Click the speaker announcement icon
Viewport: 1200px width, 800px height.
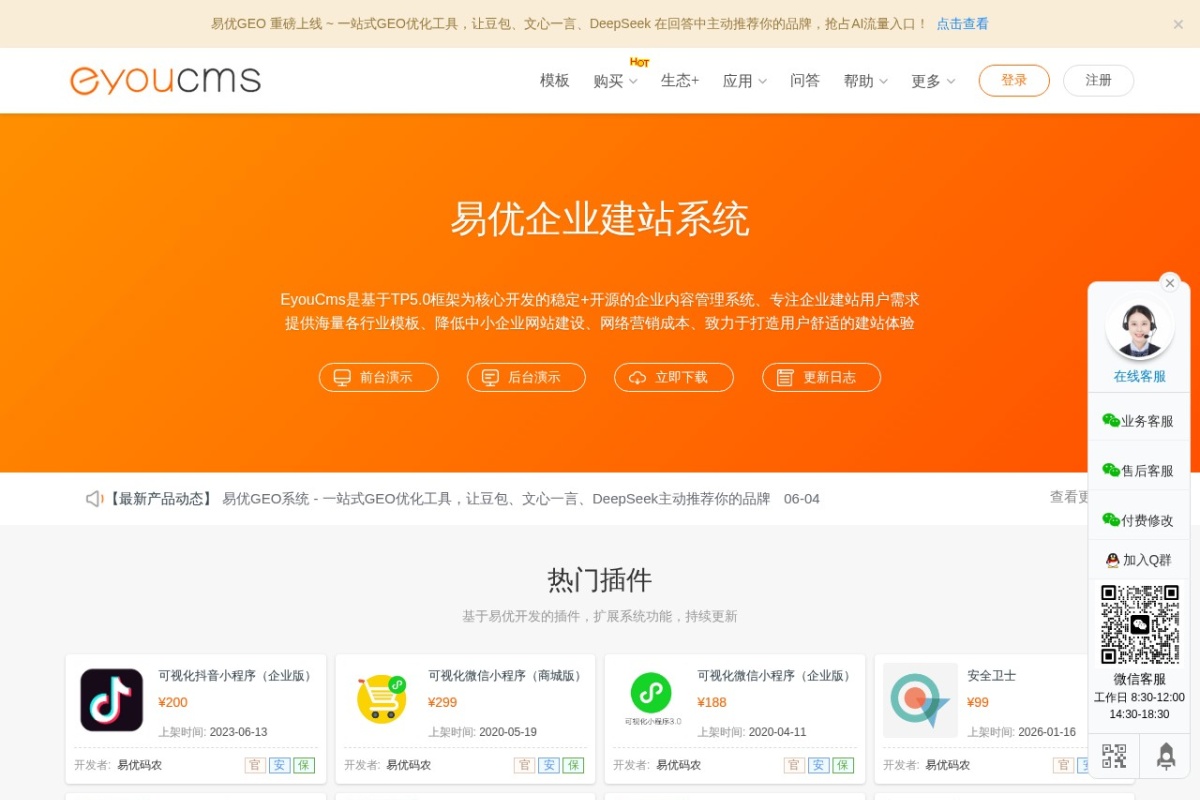(x=94, y=498)
